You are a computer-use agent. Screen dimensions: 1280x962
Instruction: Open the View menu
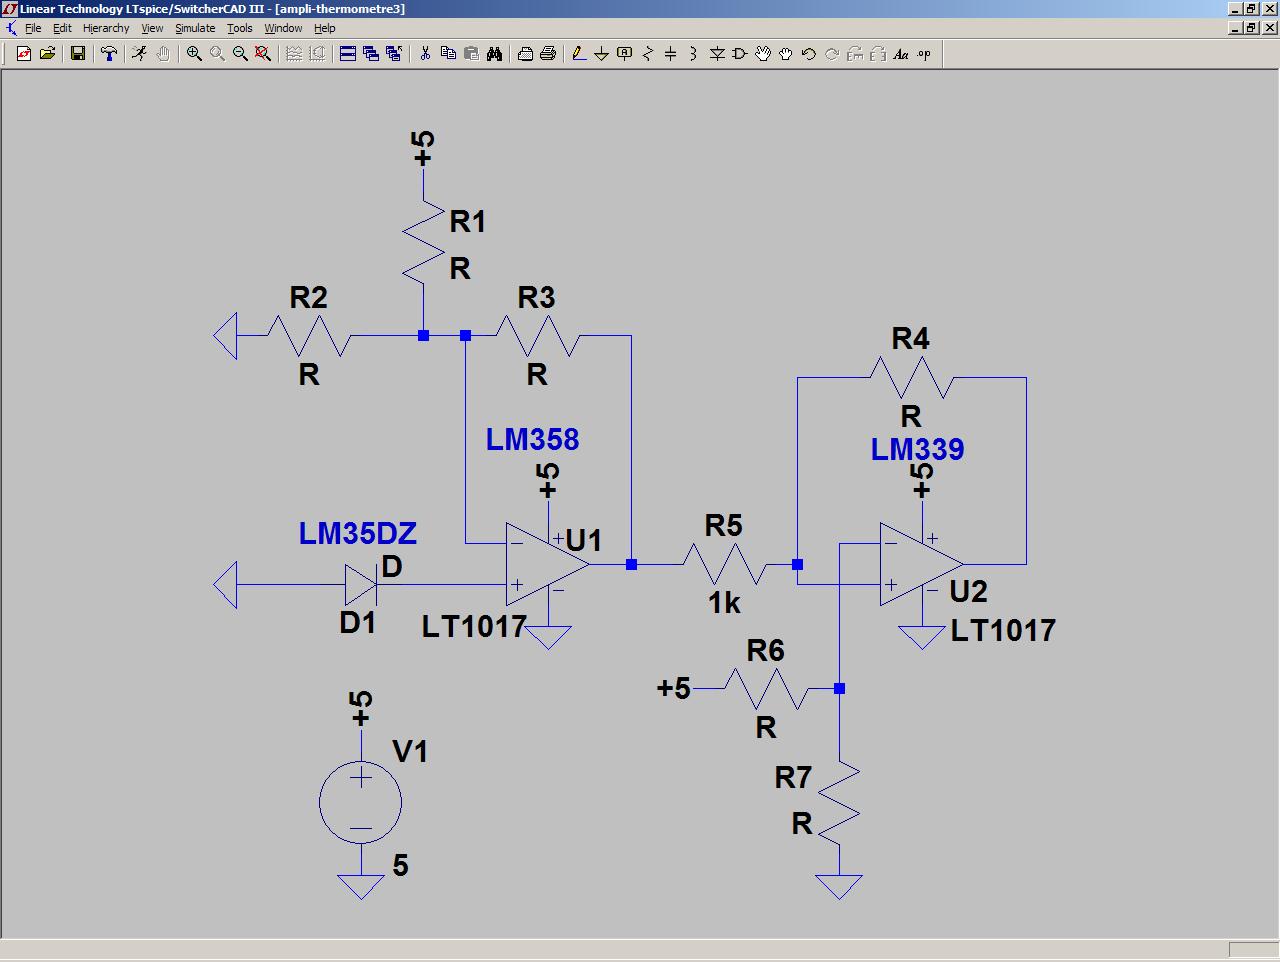click(x=152, y=28)
